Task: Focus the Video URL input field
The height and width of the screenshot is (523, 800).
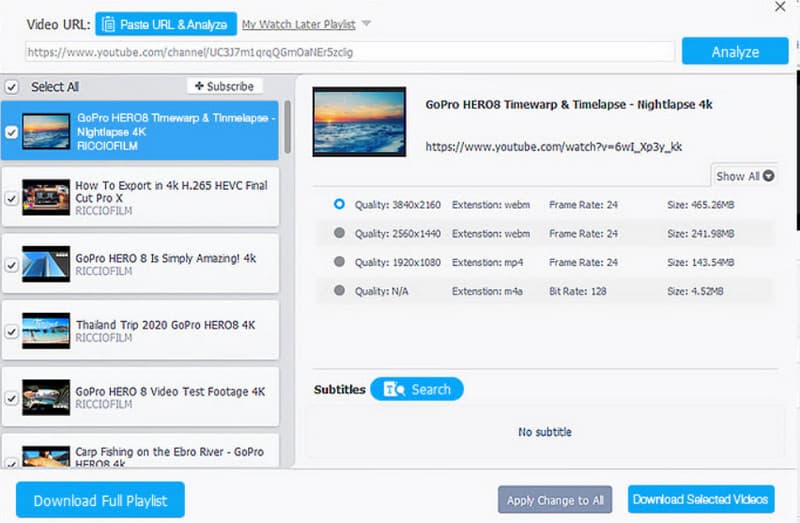Action: pos(349,52)
